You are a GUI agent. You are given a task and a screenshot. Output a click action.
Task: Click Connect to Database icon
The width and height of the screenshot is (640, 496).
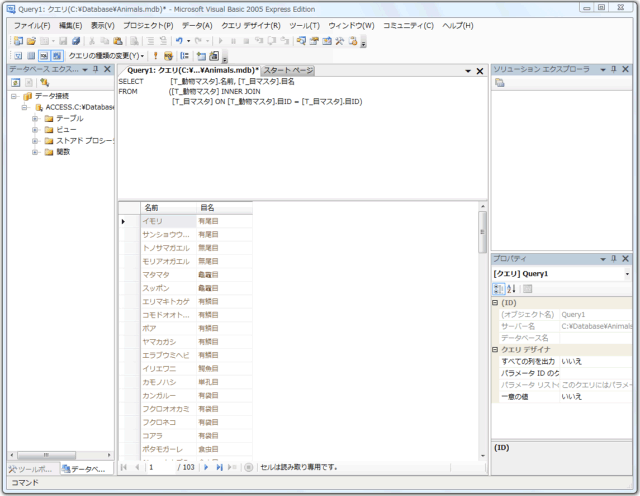pyautogui.click(x=44, y=83)
